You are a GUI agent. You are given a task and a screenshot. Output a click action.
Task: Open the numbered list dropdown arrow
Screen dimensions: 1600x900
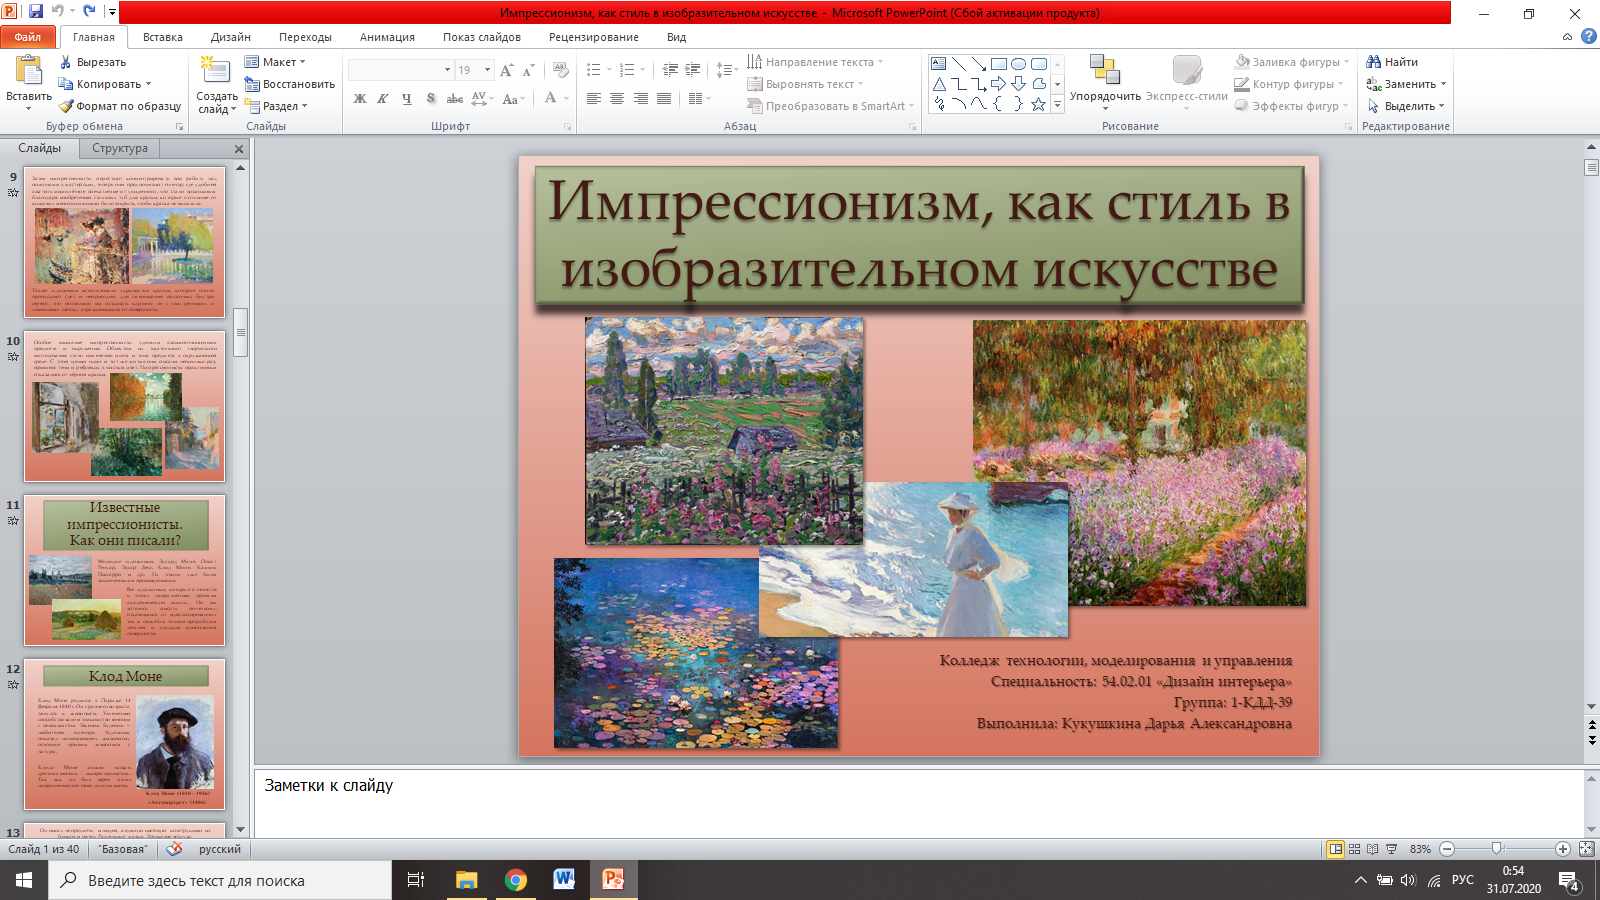642,70
